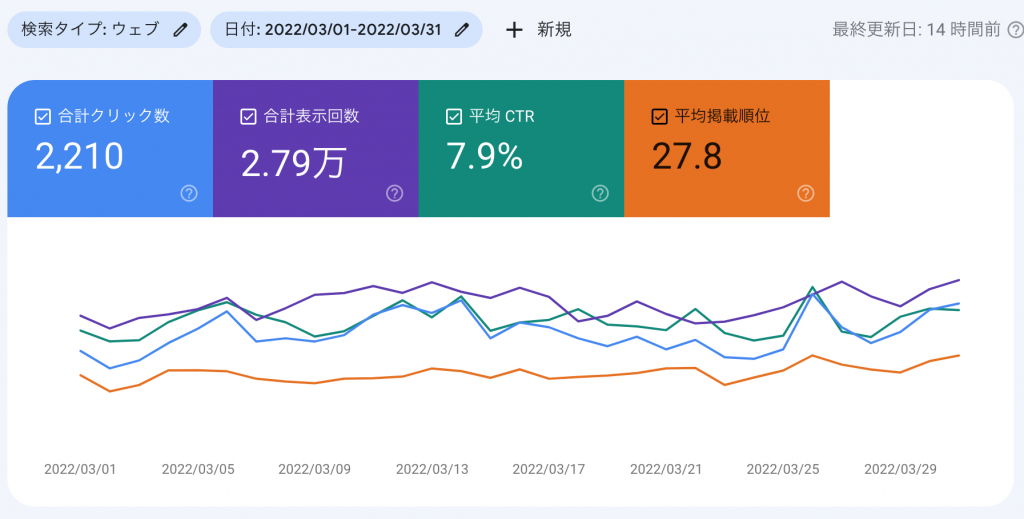
Task: Uncheck the 合計クリック数 checkbox
Action: coord(43,117)
